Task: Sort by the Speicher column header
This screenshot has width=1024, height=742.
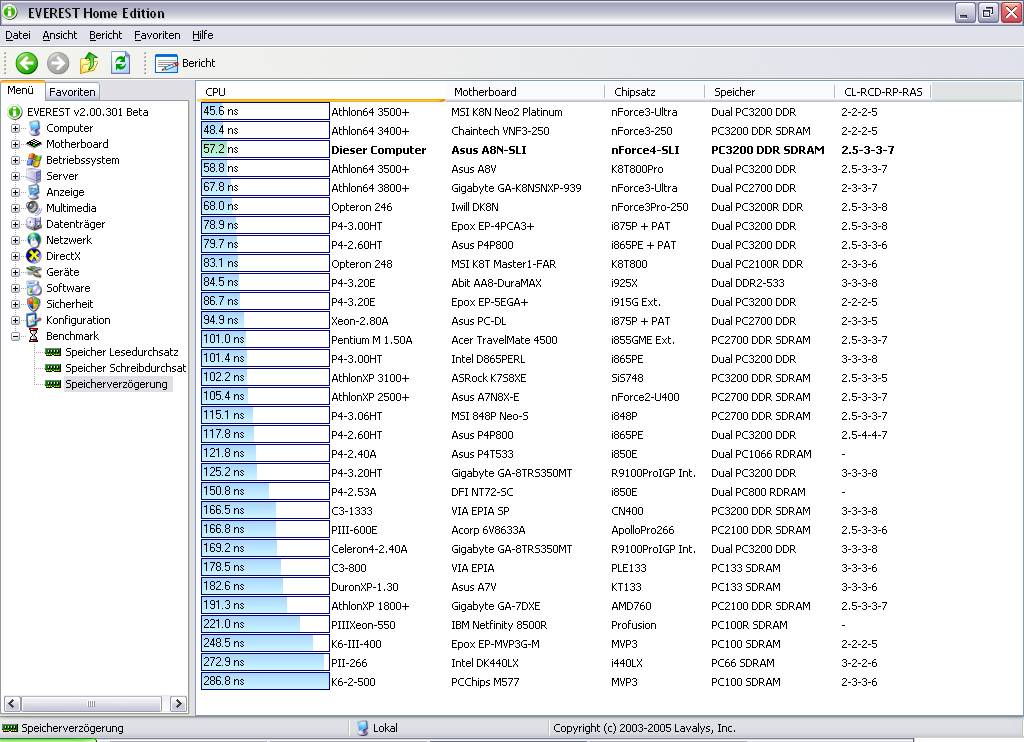Action: [x=769, y=92]
